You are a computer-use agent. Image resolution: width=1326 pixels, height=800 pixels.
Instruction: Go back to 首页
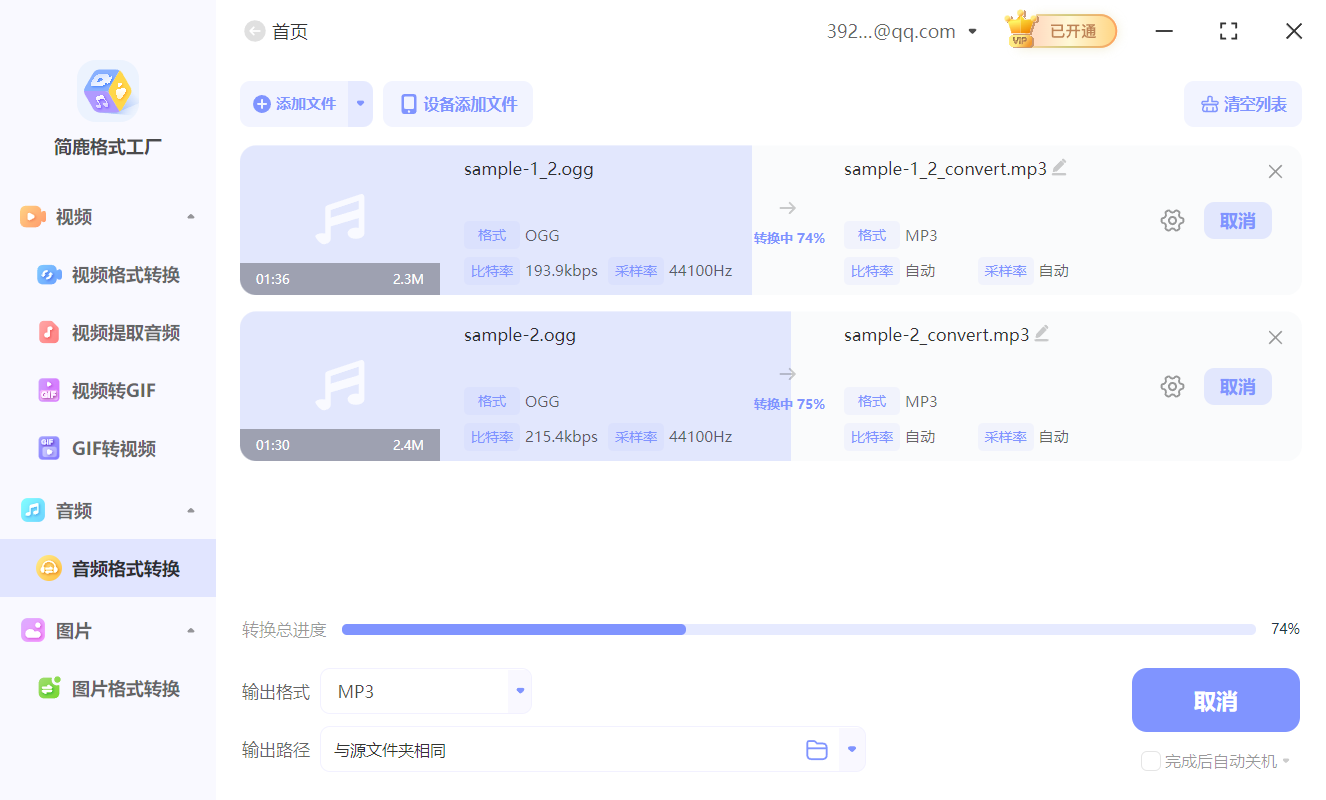(x=276, y=31)
